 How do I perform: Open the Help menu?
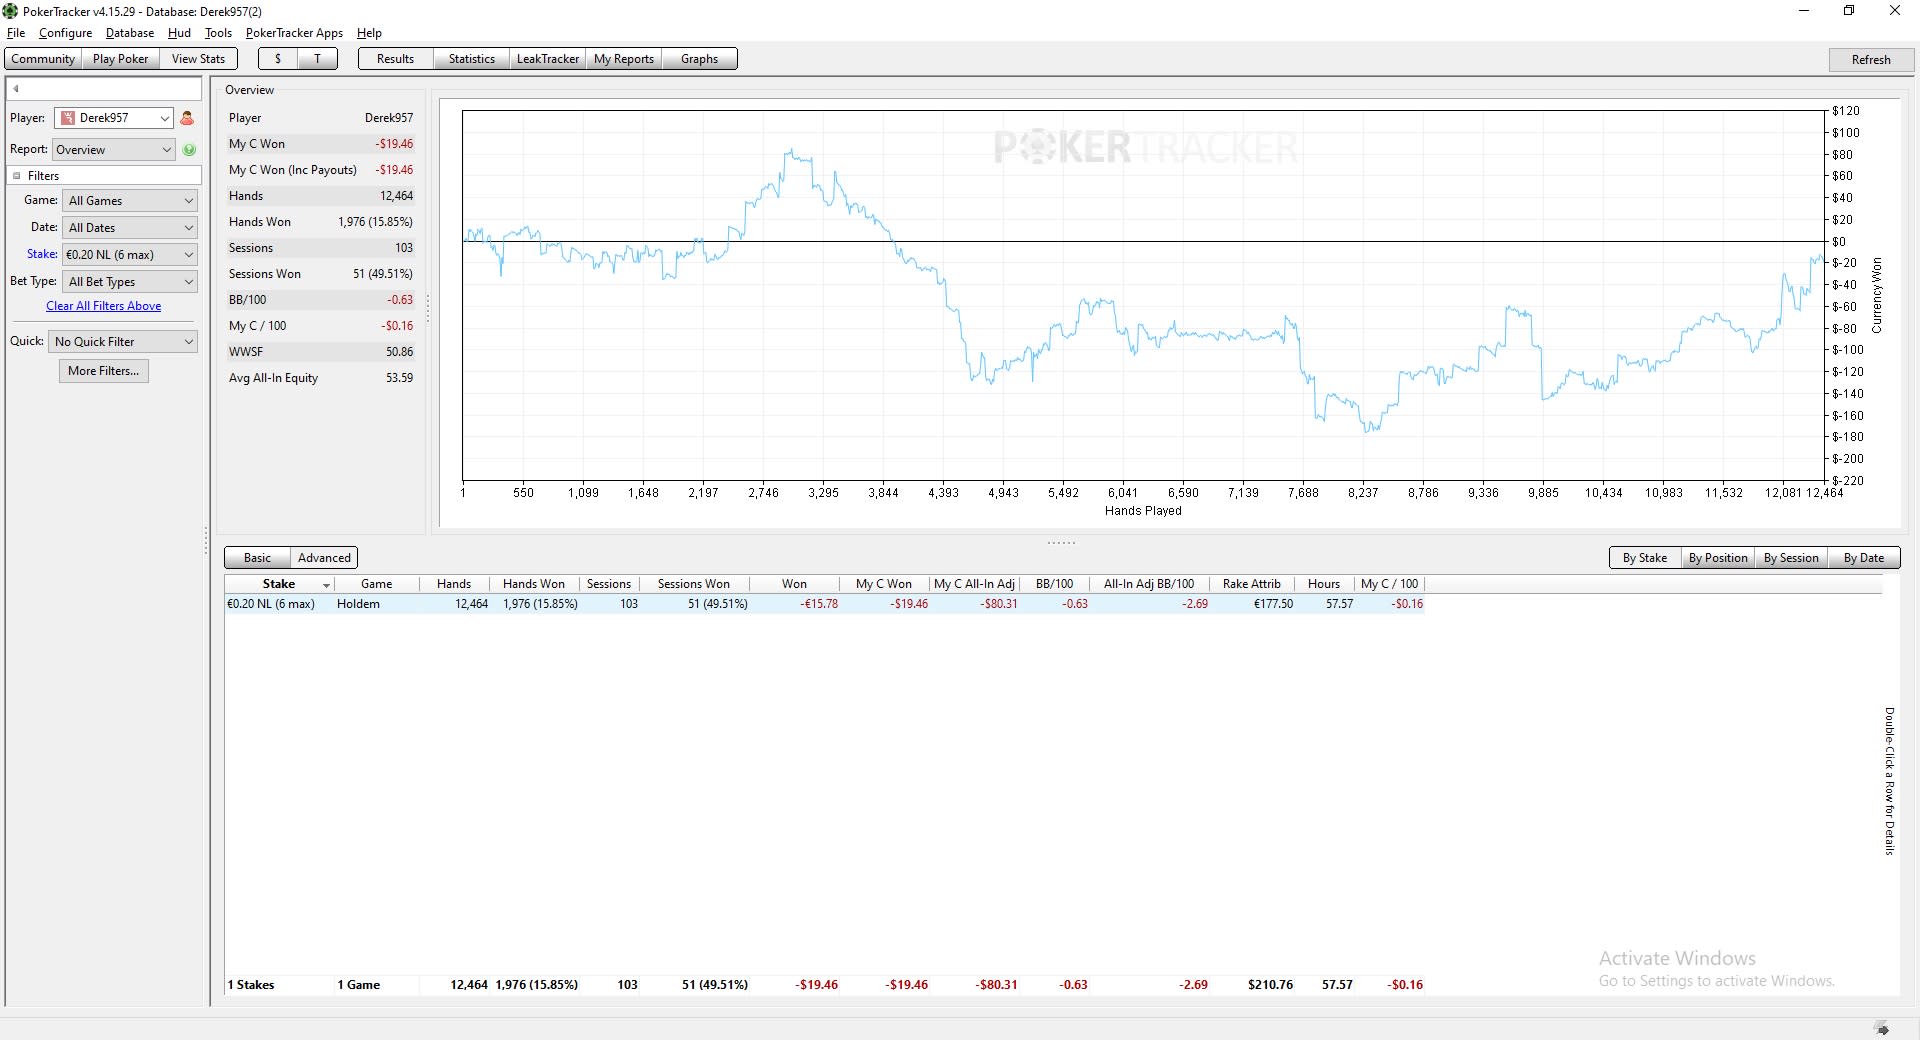click(x=369, y=33)
